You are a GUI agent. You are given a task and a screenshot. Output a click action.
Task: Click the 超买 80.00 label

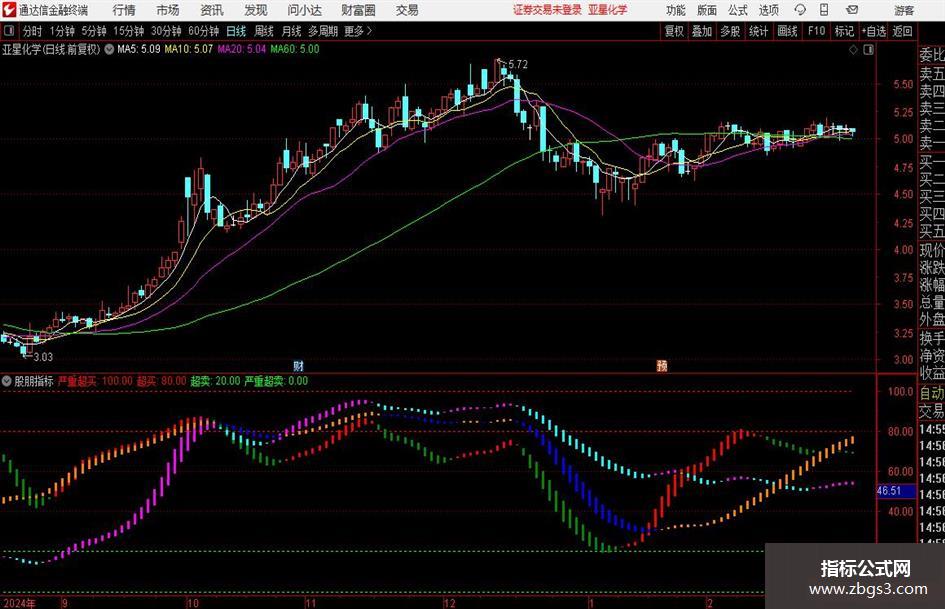click(x=162, y=381)
